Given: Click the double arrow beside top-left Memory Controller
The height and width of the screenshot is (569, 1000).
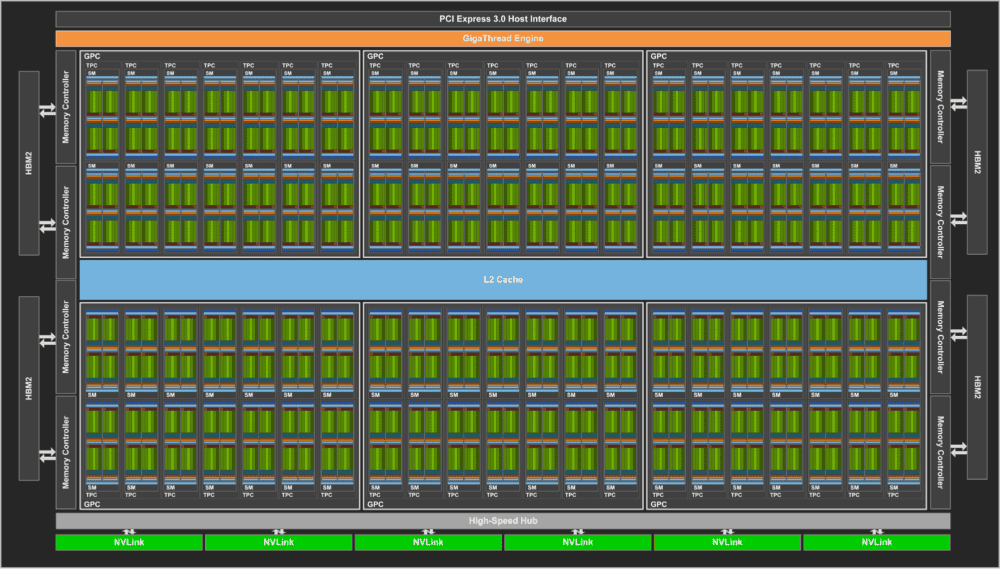Looking at the screenshot, I should coord(47,110).
